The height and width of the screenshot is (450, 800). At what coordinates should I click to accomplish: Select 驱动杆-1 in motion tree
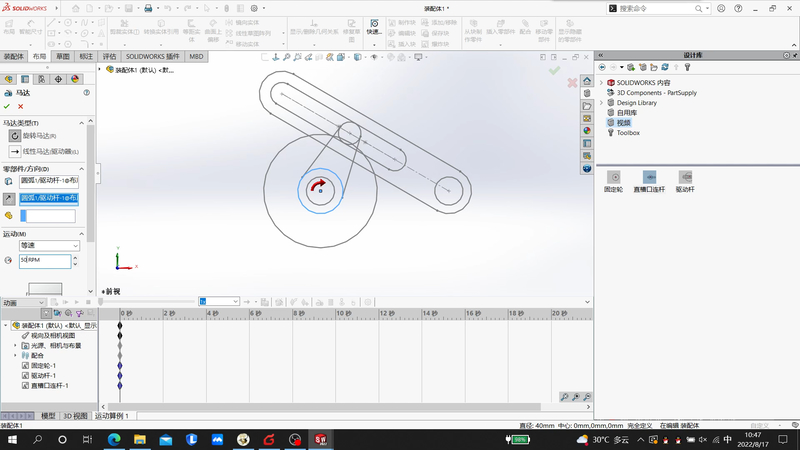(43, 376)
